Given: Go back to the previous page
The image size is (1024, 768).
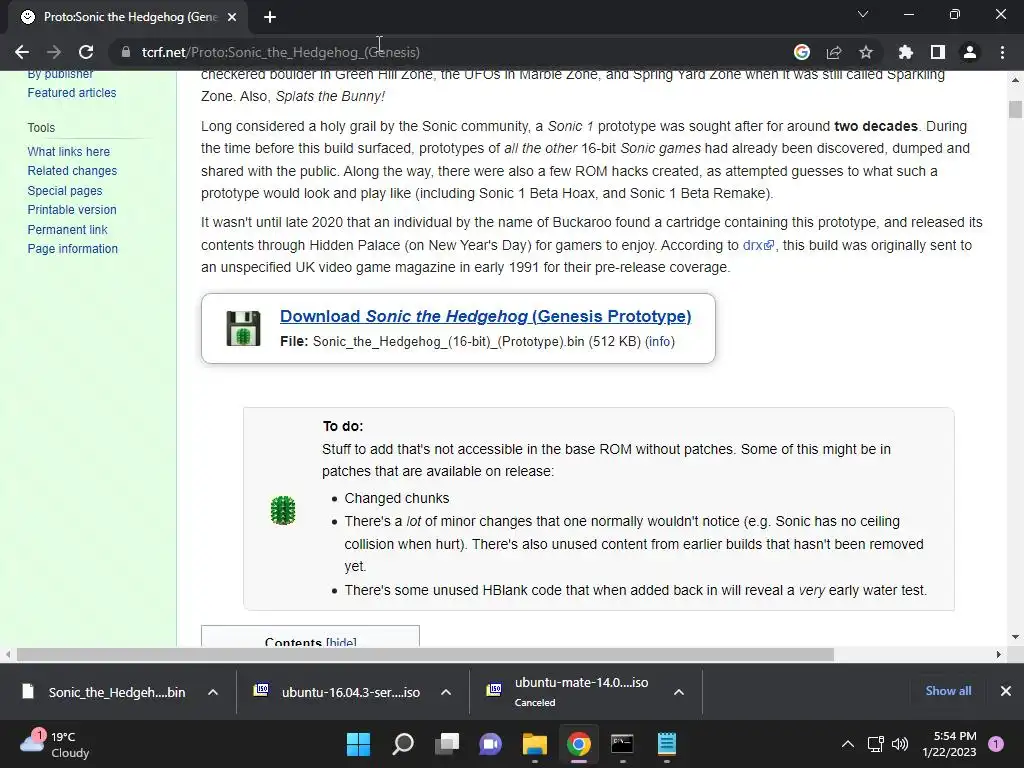Looking at the screenshot, I should click(x=22, y=52).
